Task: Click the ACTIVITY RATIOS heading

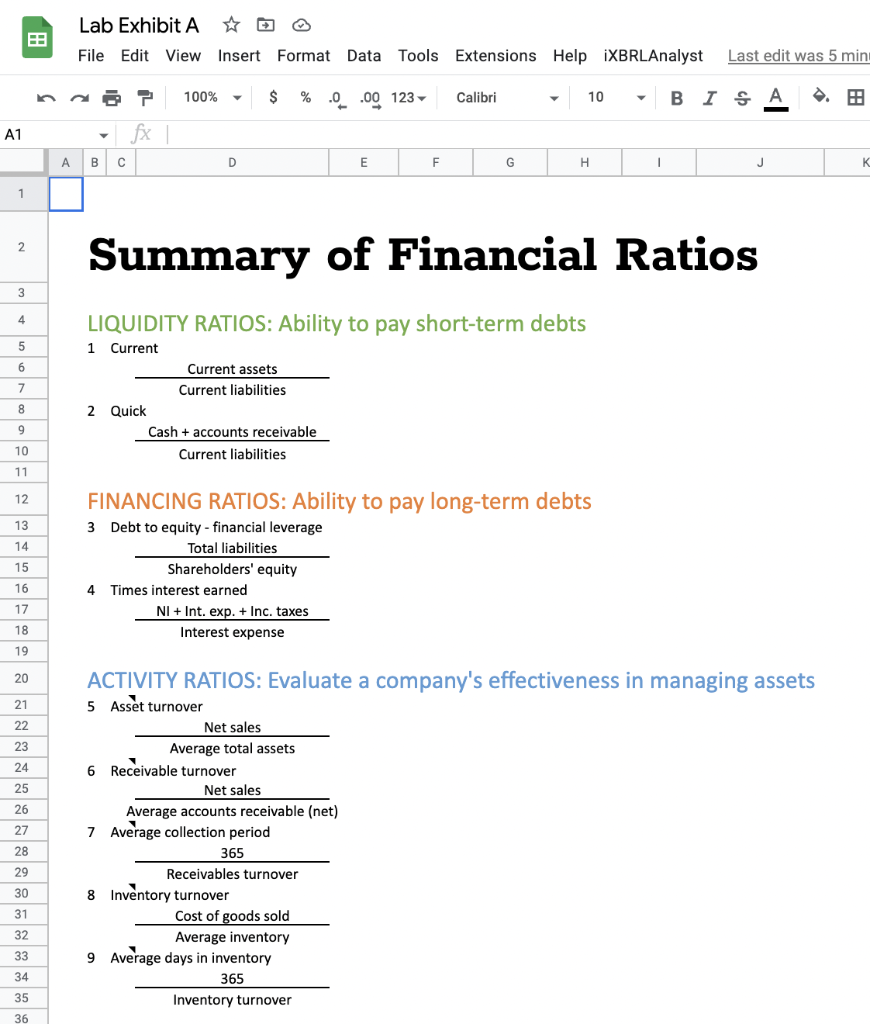Action: pos(451,680)
